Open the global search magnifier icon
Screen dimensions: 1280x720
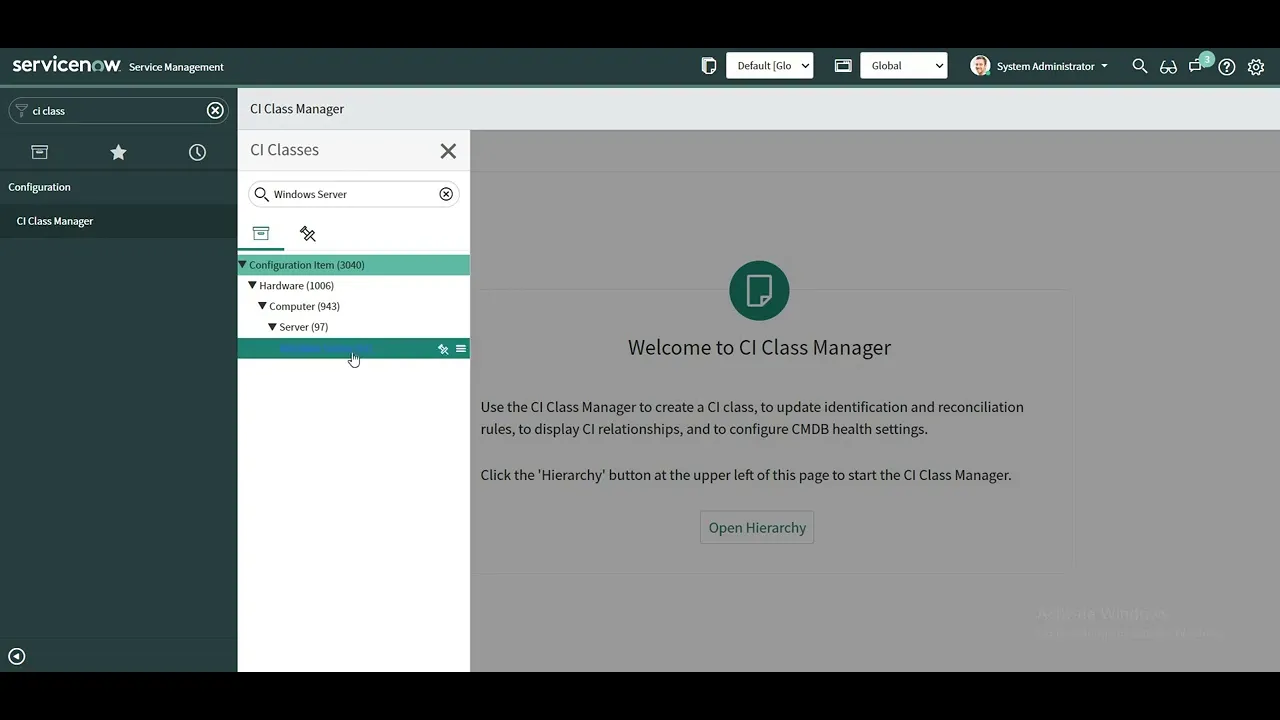1140,66
